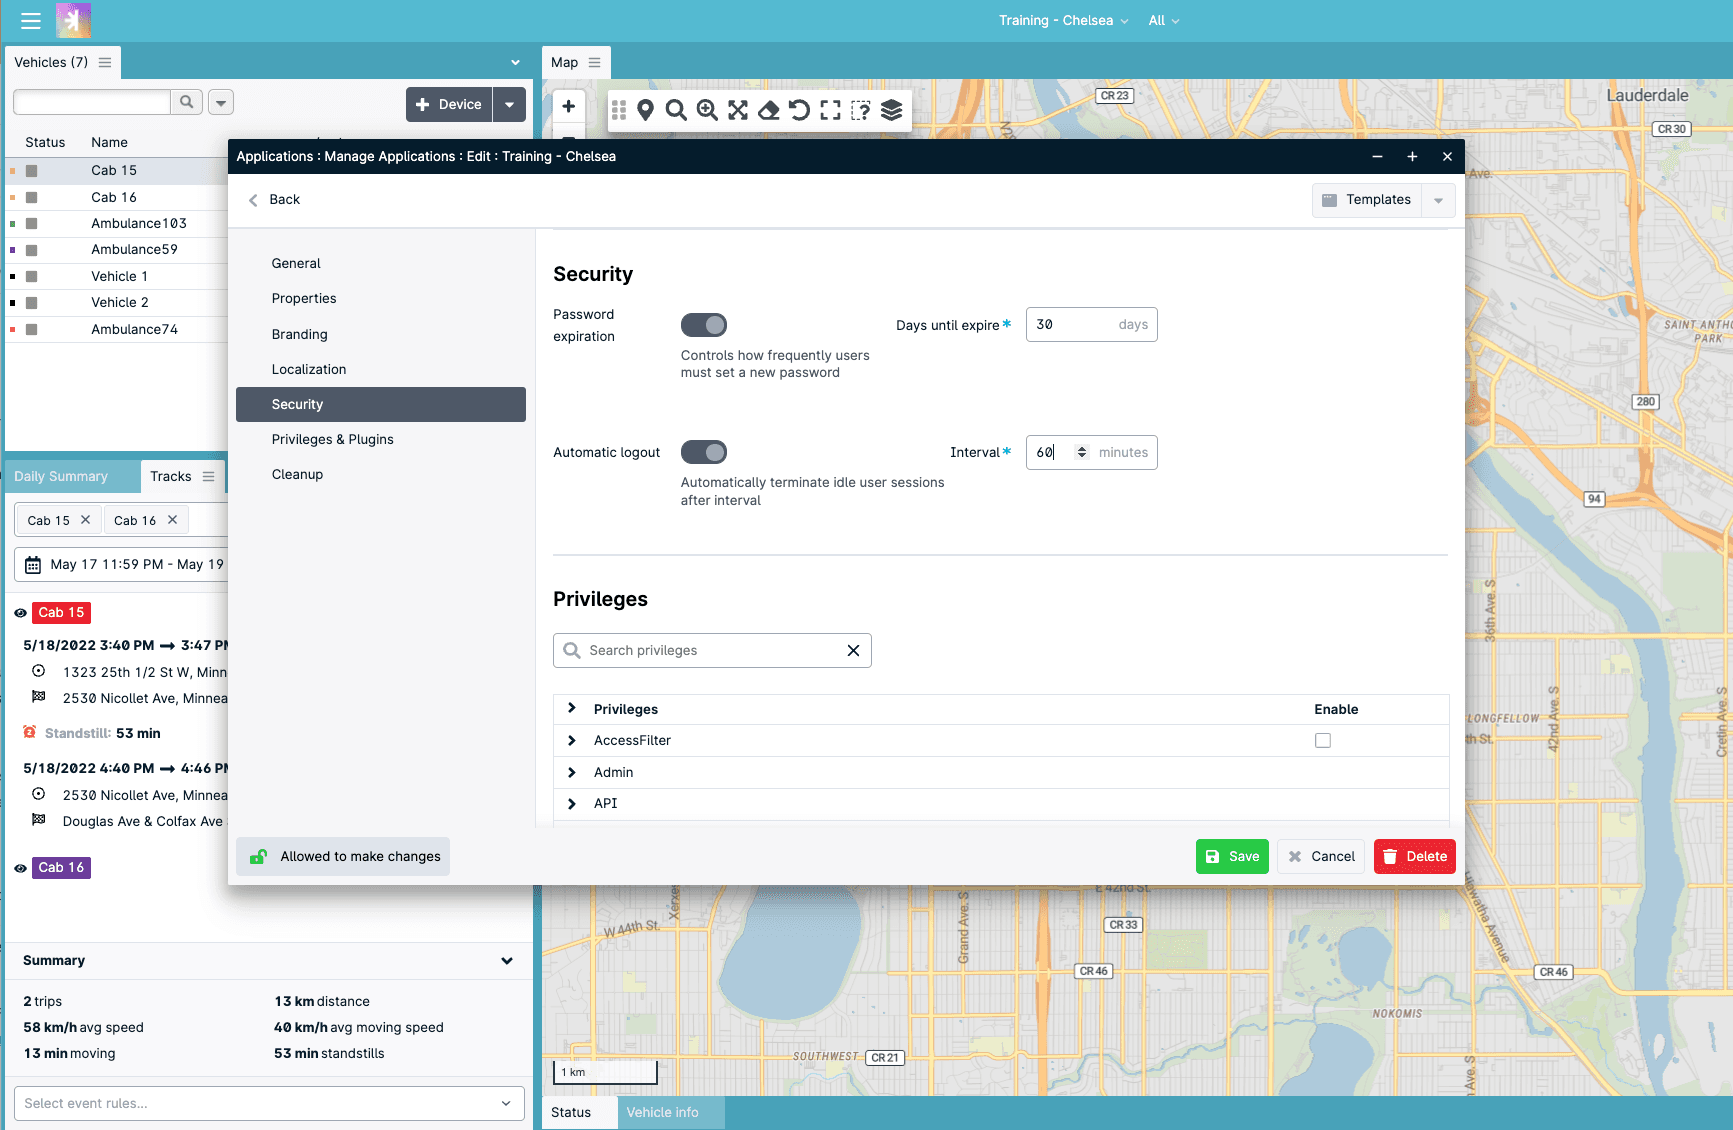The height and width of the screenshot is (1130, 1733).
Task: Turn off Automatic logout
Action: click(x=704, y=452)
